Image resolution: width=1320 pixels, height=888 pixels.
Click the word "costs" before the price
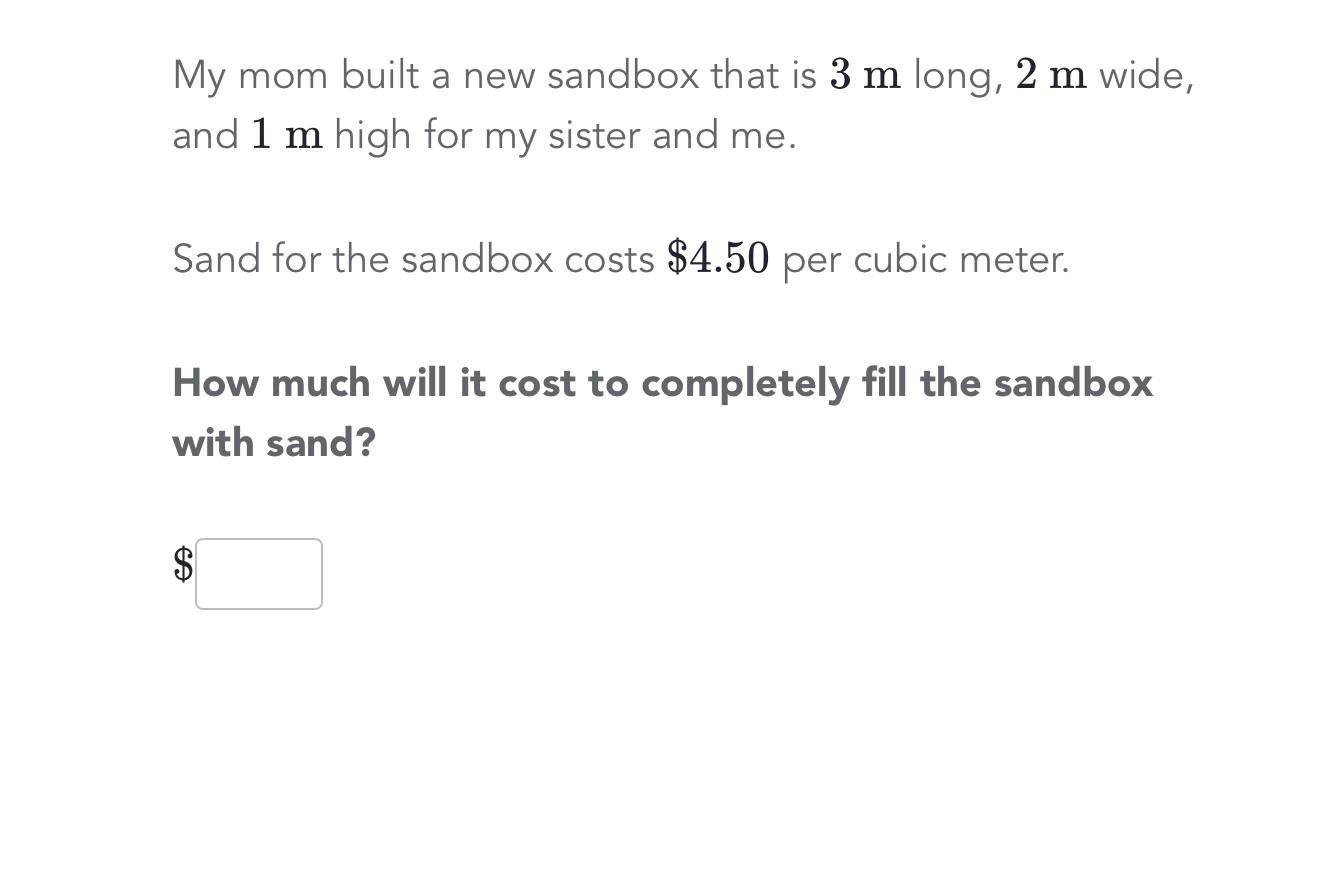click(609, 260)
